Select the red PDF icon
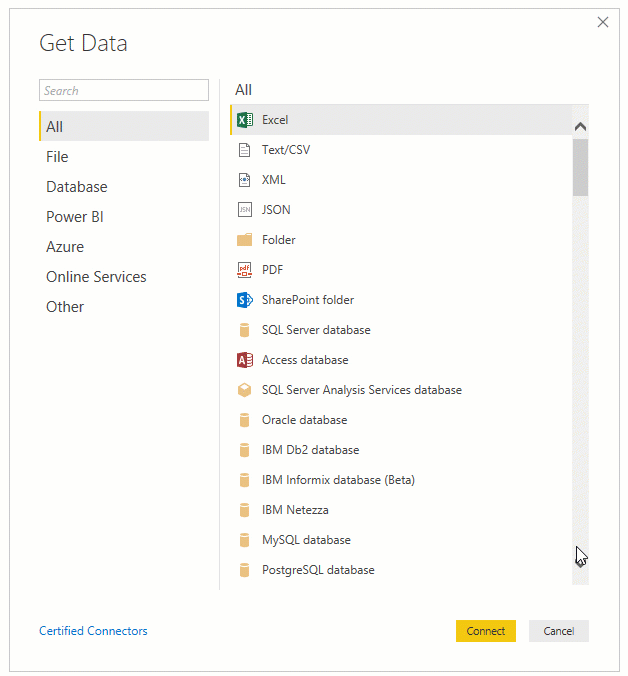 click(244, 270)
